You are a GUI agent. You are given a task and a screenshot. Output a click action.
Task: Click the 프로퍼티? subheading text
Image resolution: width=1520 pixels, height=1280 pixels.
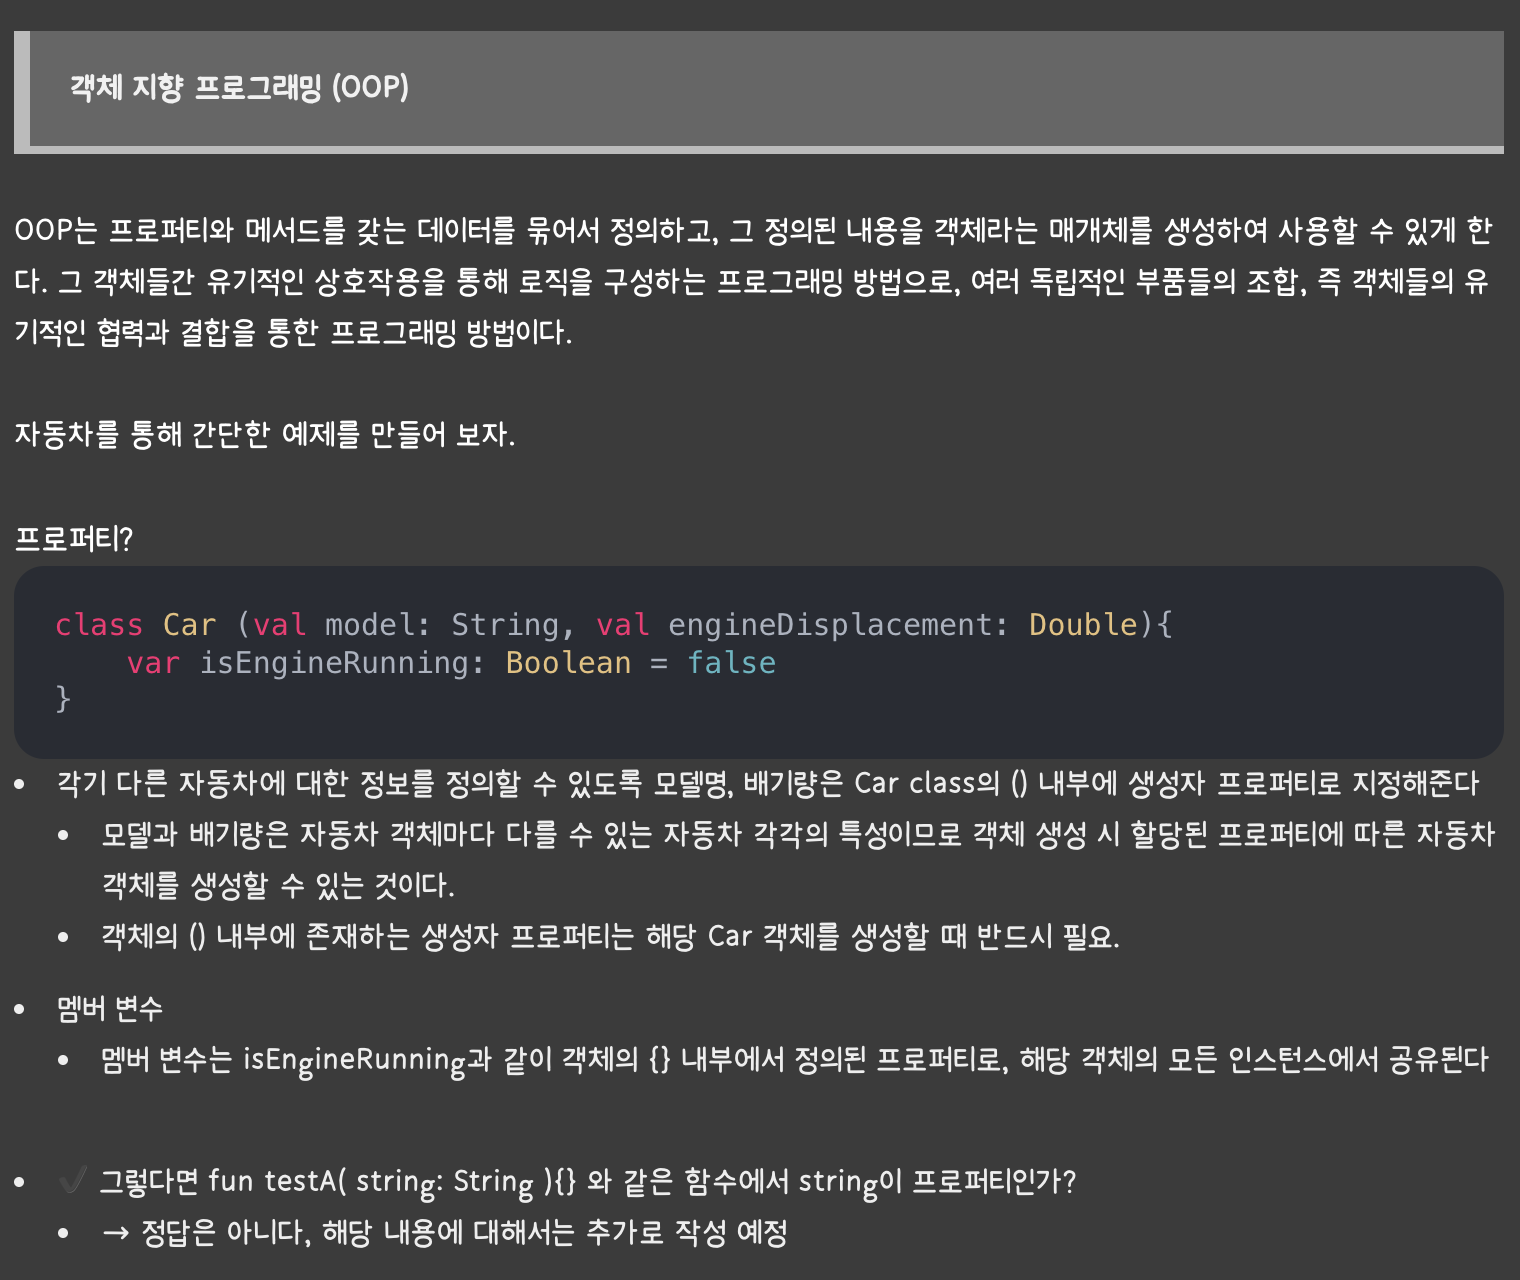(73, 539)
